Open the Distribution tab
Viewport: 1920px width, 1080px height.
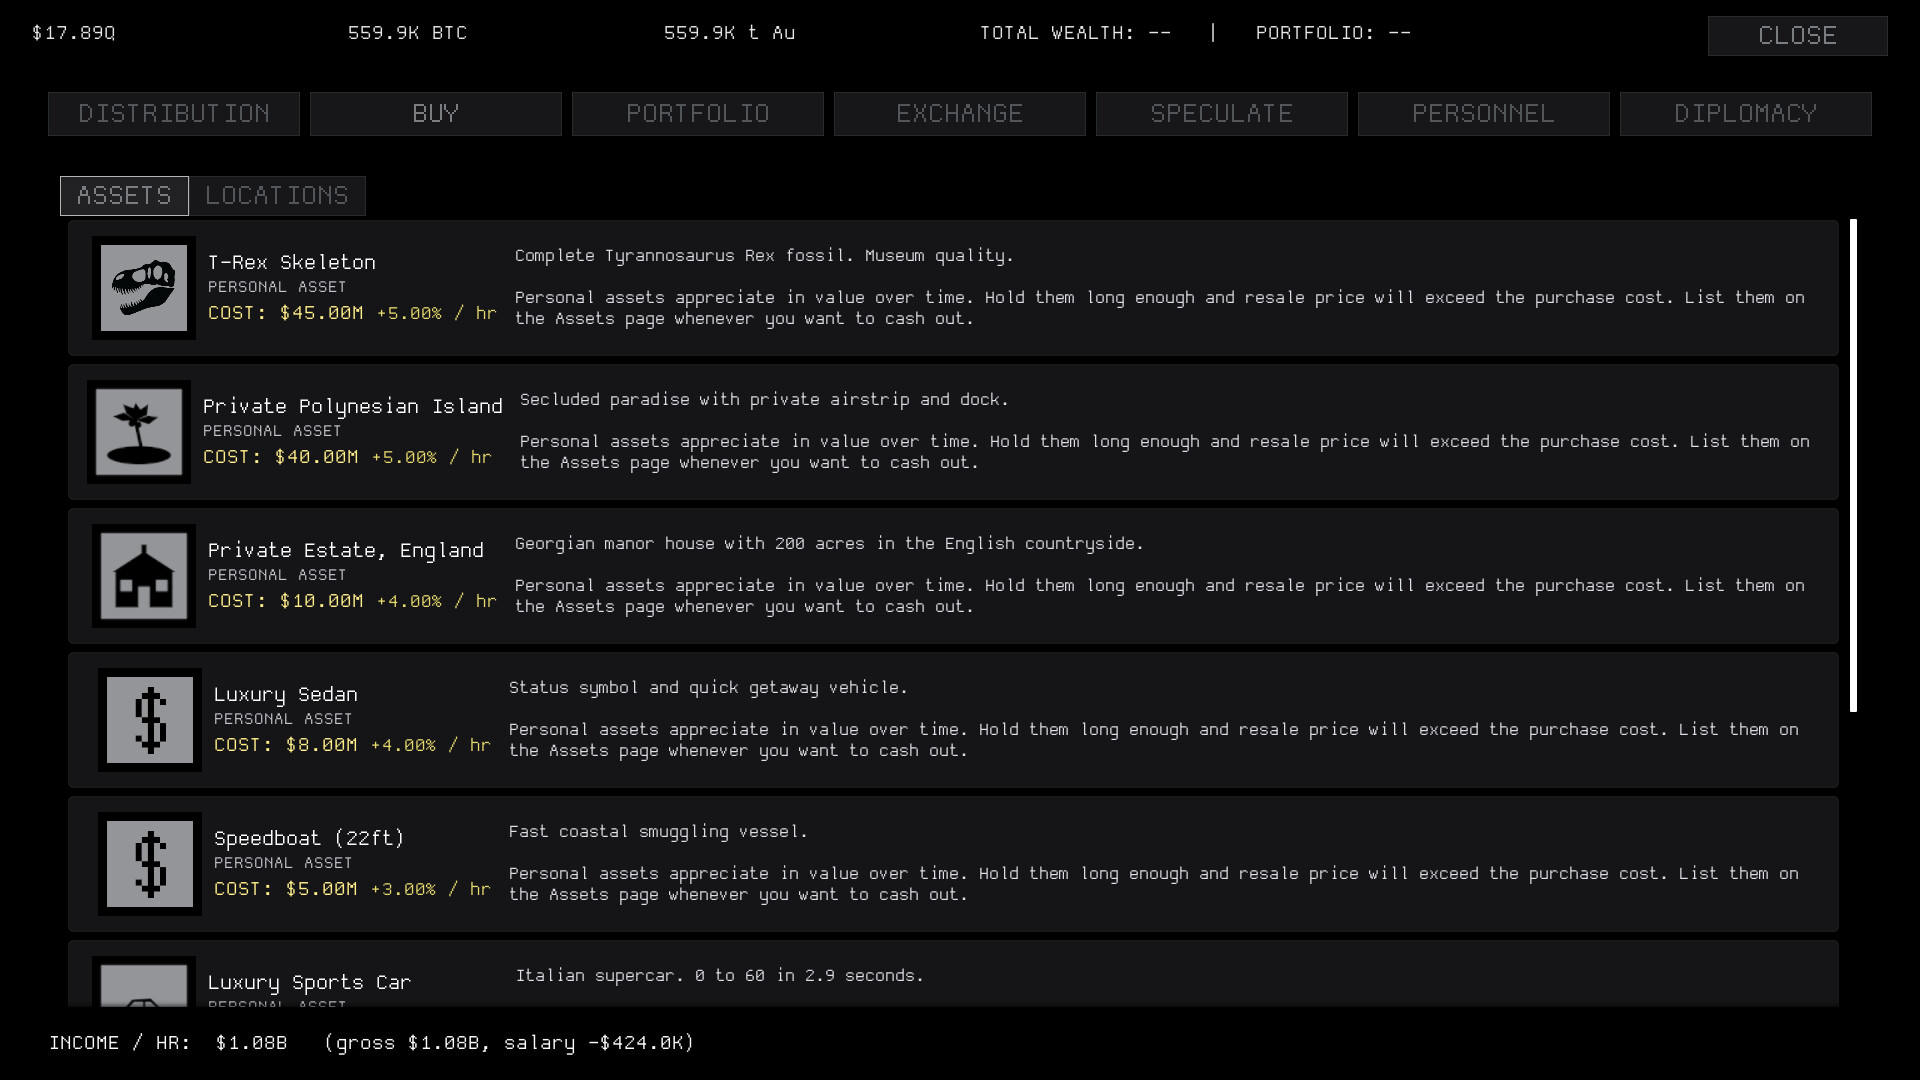pos(174,114)
